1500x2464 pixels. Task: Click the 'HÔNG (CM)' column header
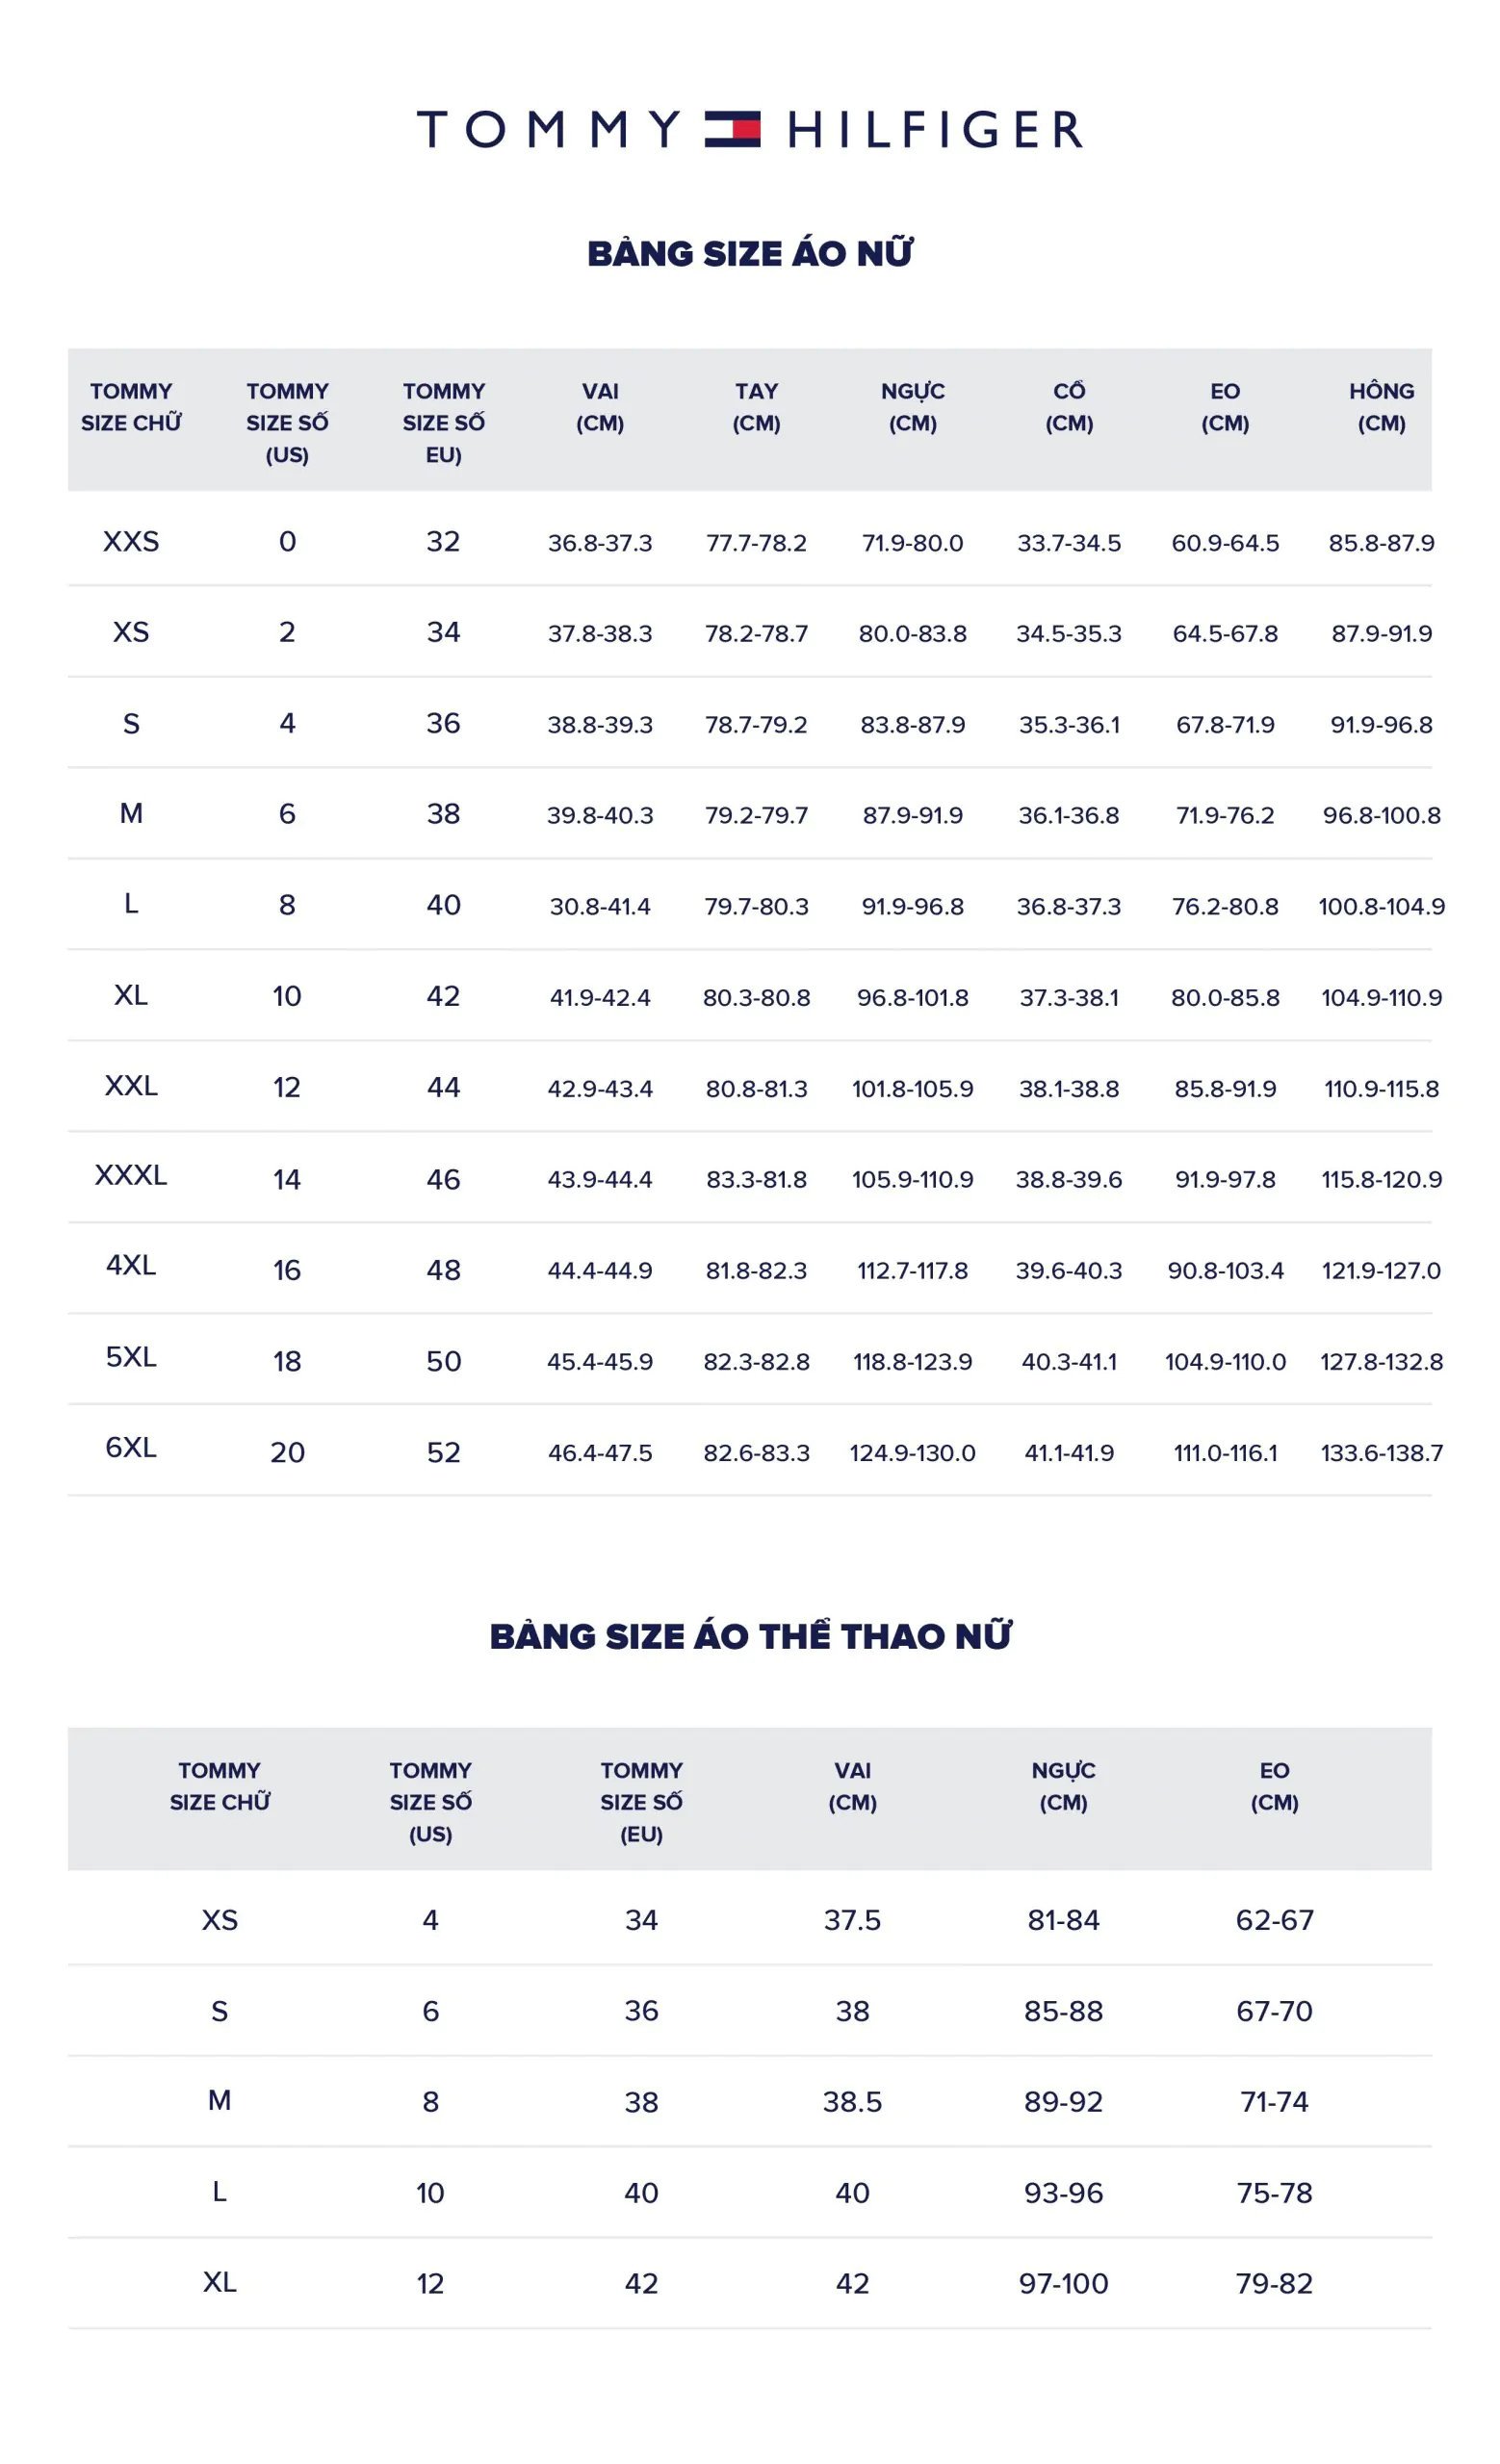click(x=1381, y=407)
